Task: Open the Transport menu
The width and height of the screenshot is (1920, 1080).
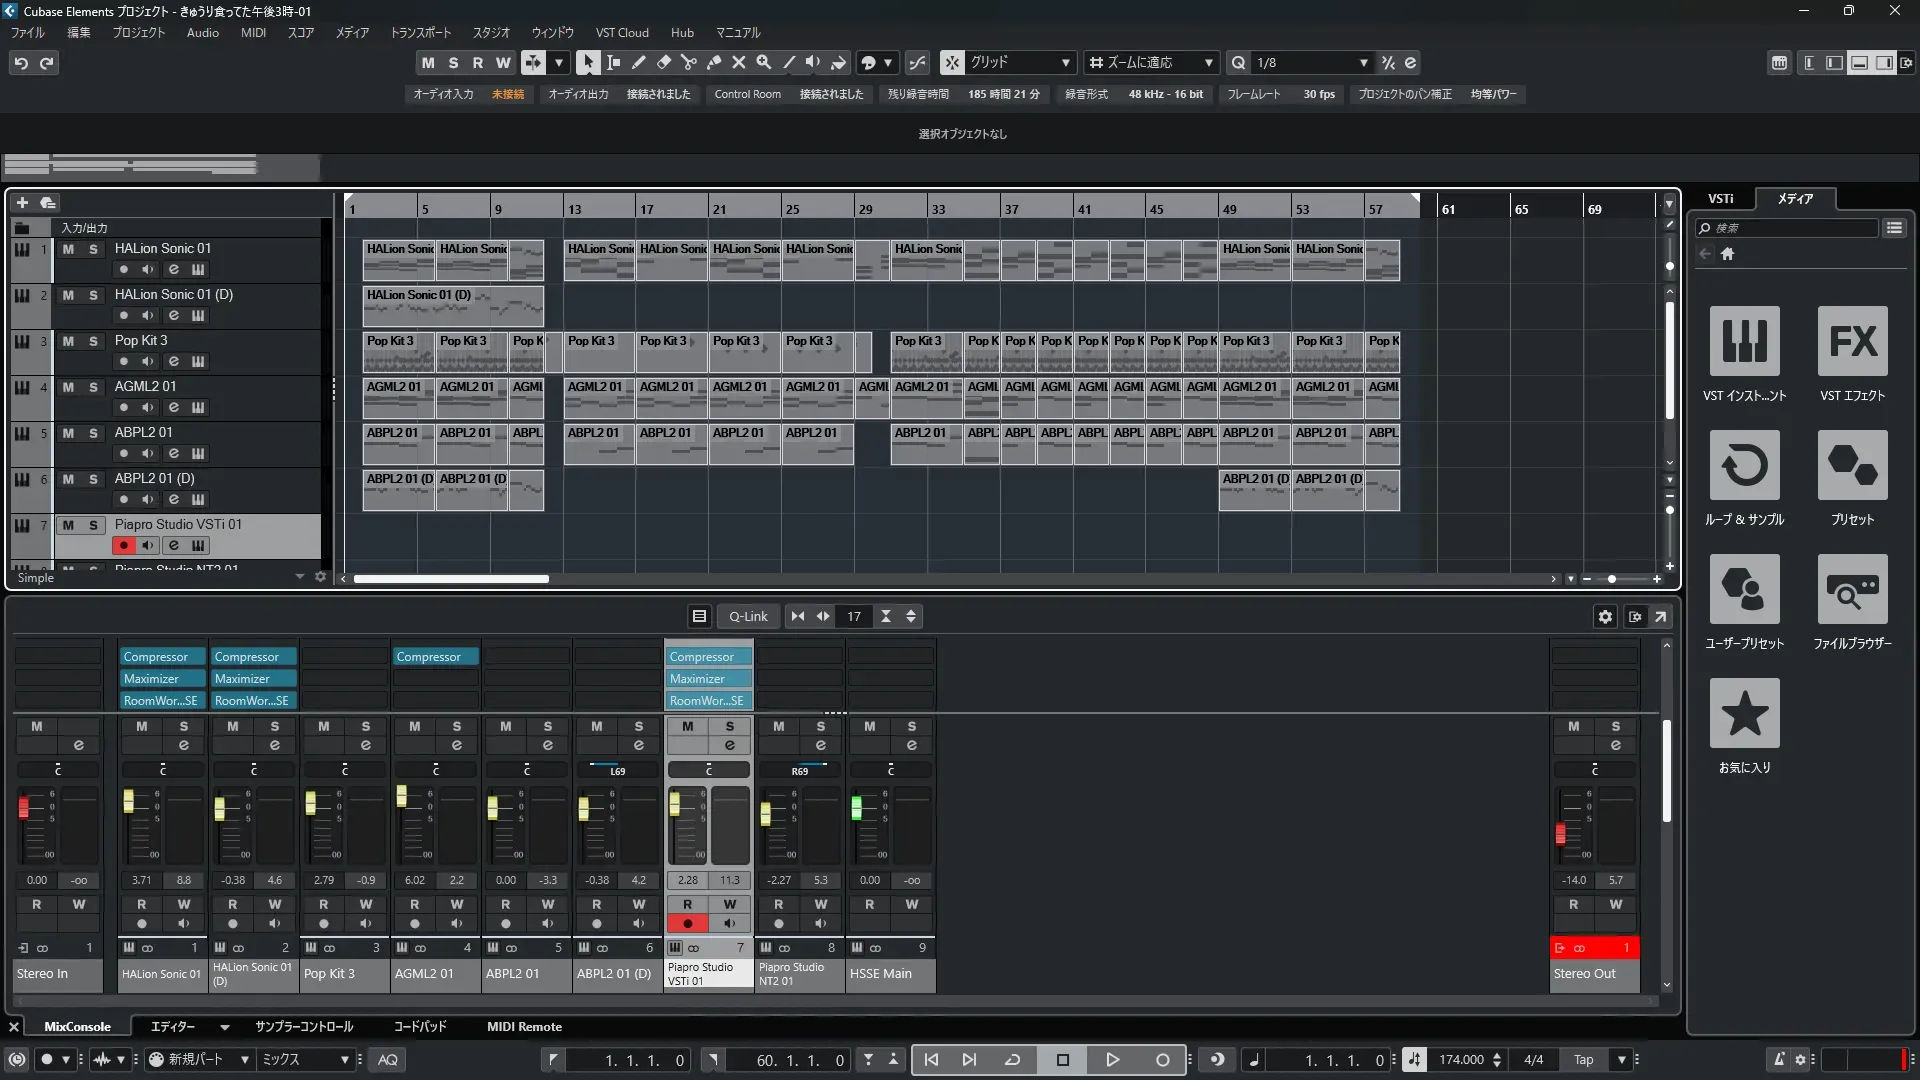Action: click(420, 32)
